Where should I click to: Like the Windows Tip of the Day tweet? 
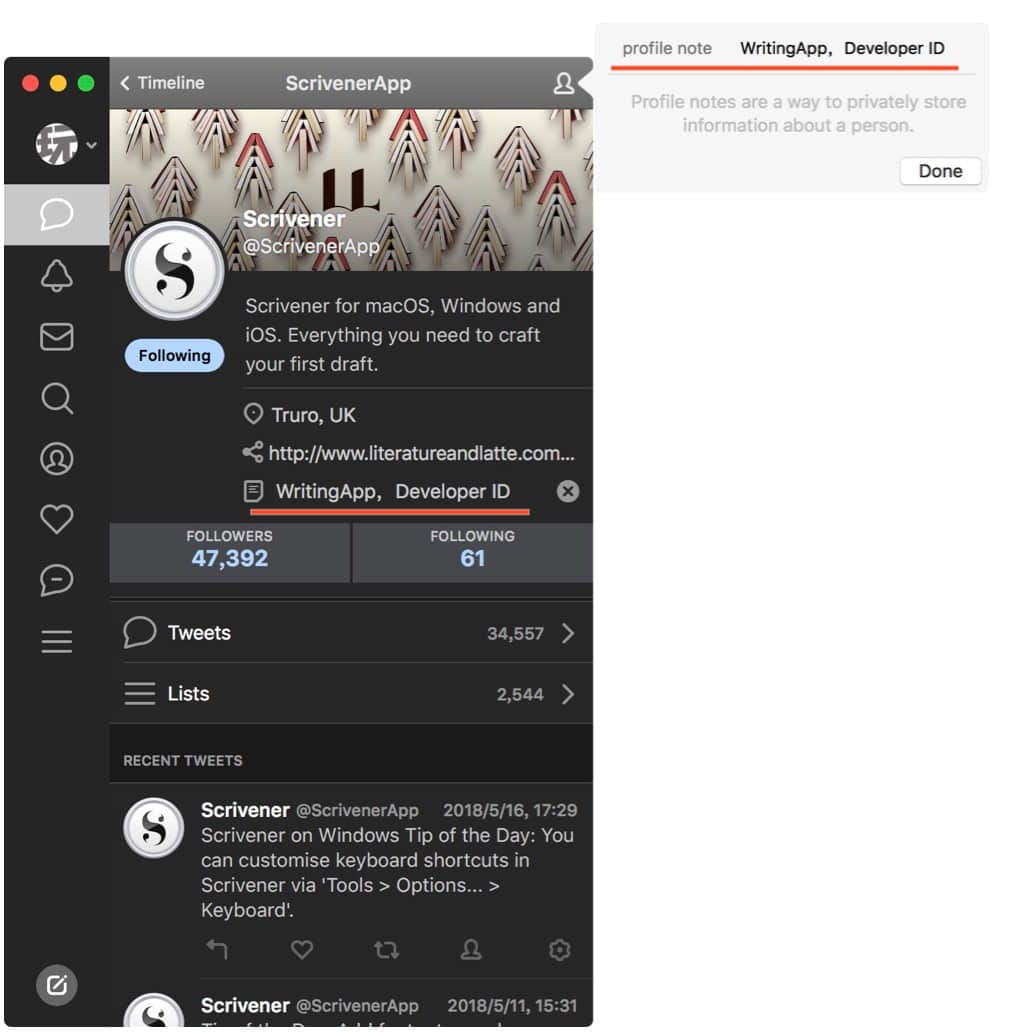(x=302, y=949)
